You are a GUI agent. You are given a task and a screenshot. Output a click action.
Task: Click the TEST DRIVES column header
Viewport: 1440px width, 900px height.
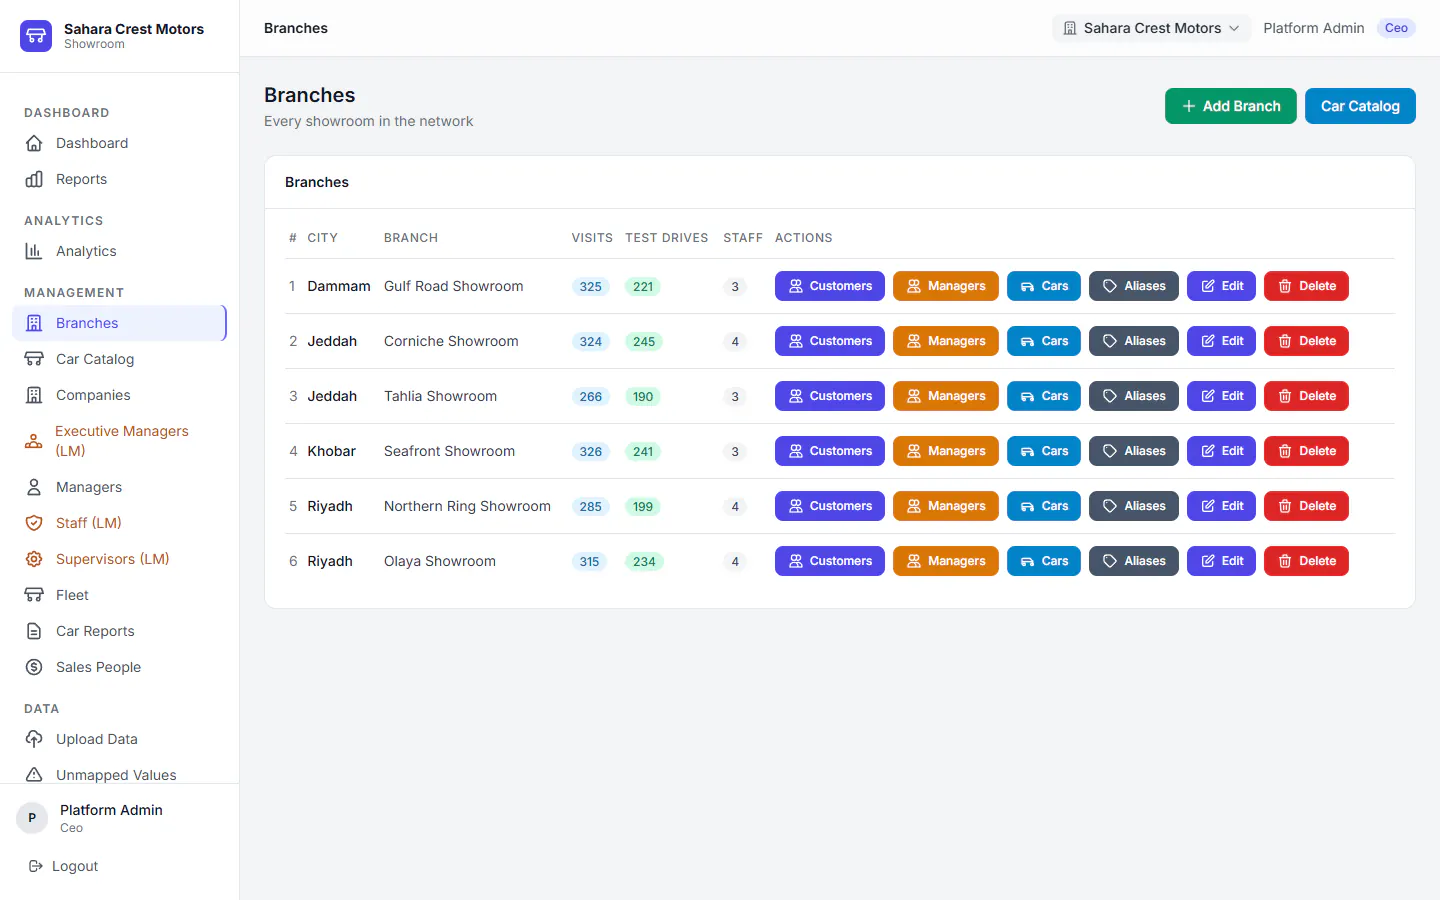(x=667, y=238)
